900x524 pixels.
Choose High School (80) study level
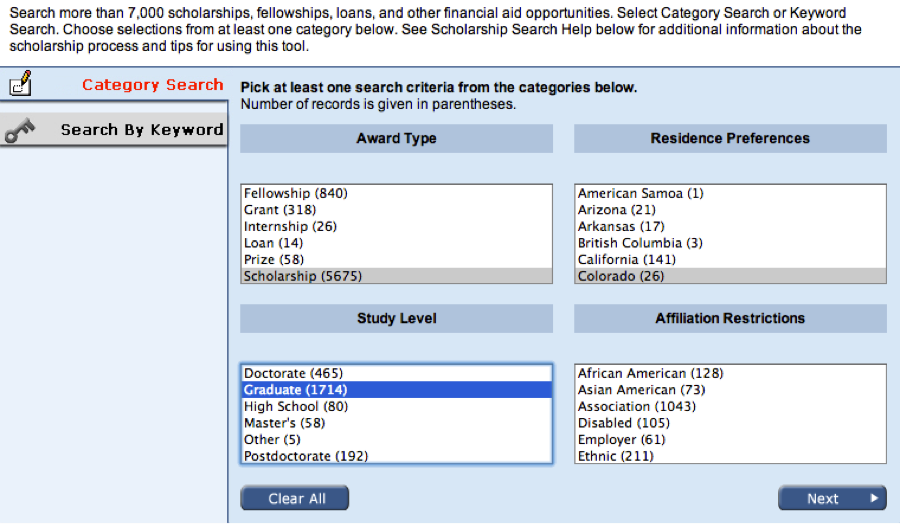tap(296, 406)
